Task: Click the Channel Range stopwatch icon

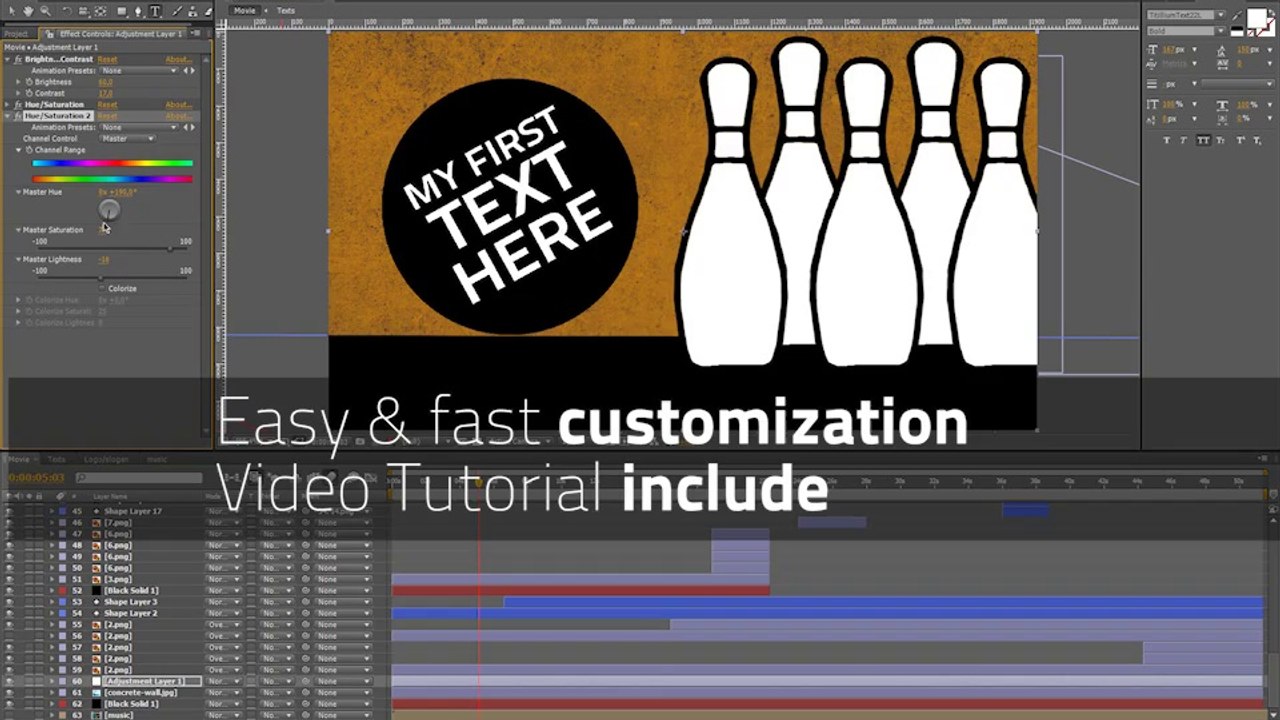Action: pos(29,150)
